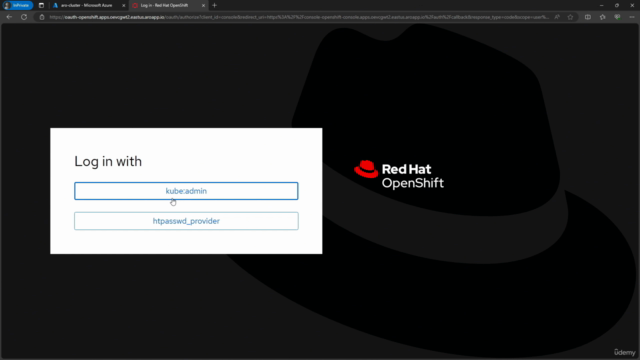Minimize the browser window
The height and width of the screenshot is (360, 640).
coord(602,5)
